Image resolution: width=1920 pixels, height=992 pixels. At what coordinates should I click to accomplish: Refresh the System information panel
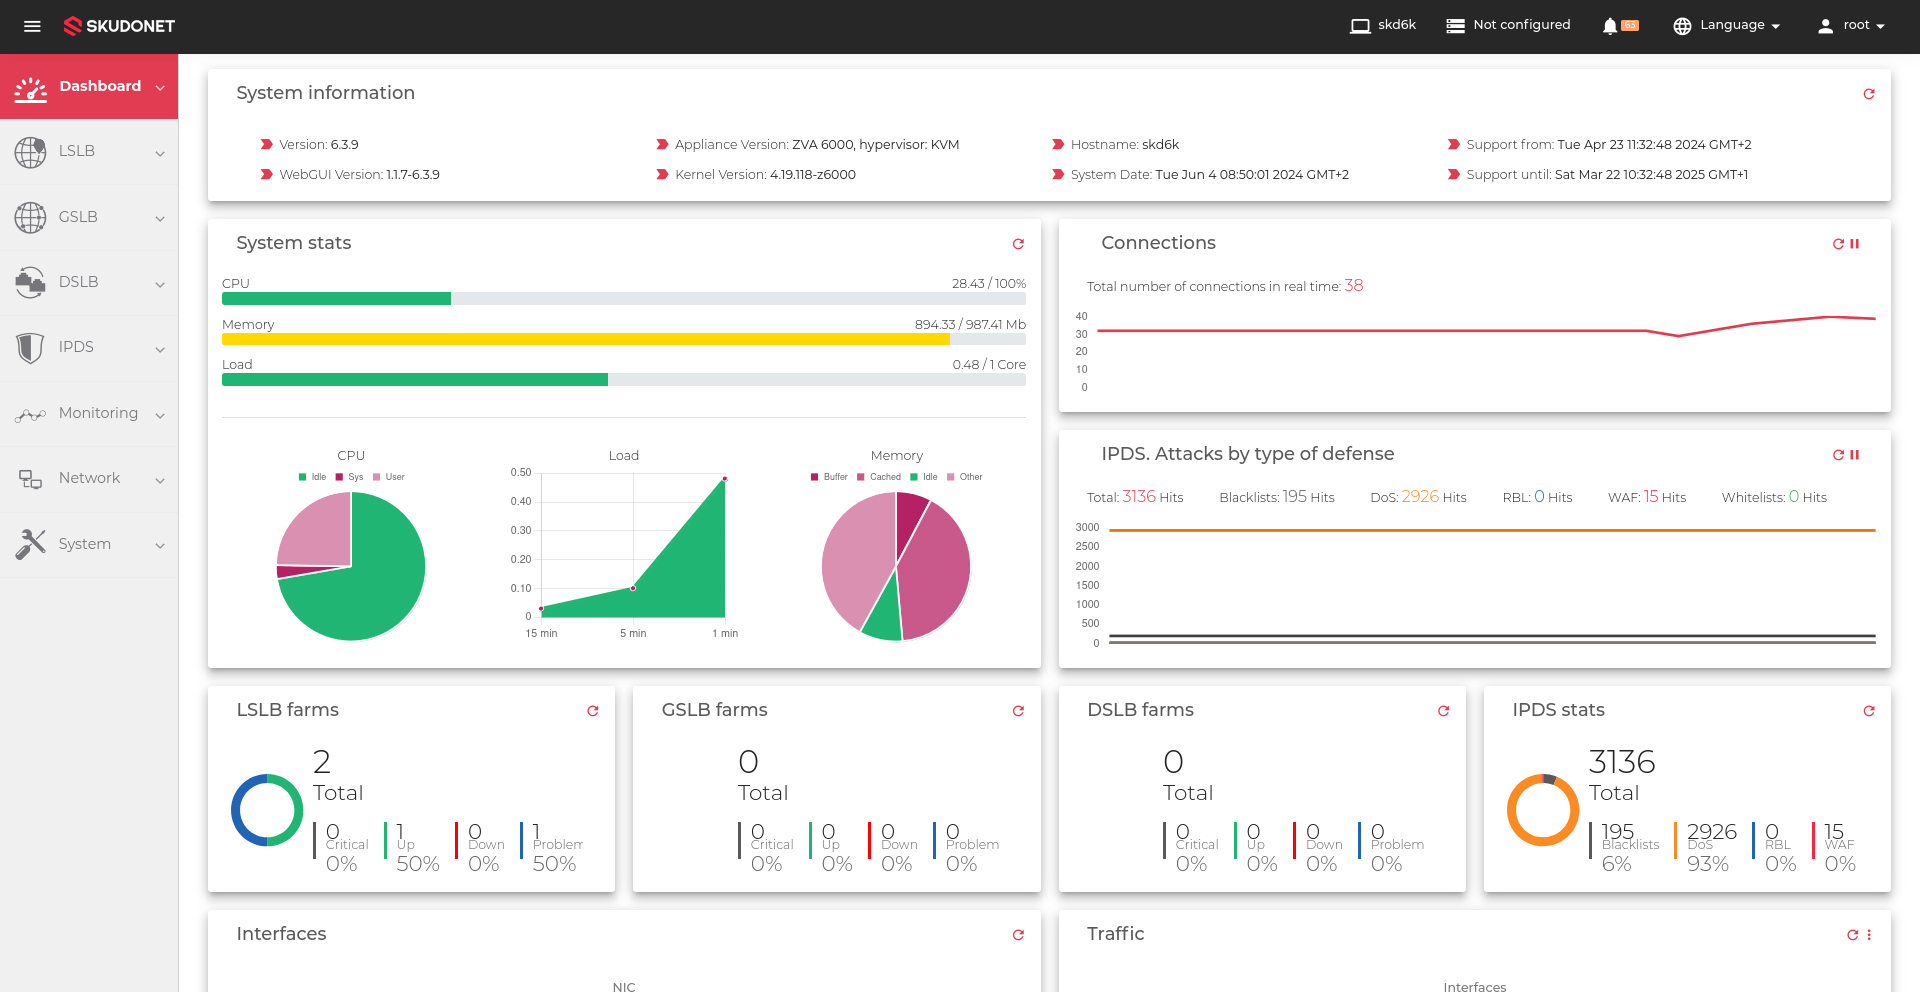[x=1869, y=94]
